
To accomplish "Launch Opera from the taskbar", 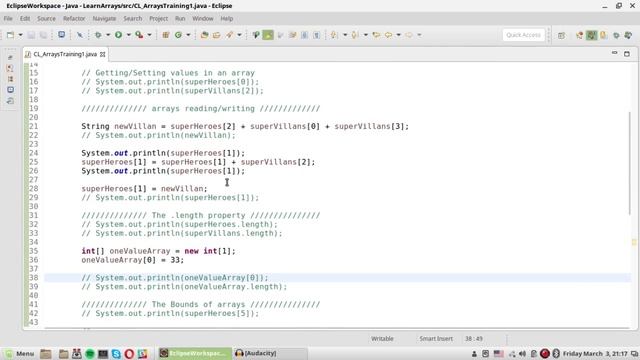I will click(x=129, y=353).
